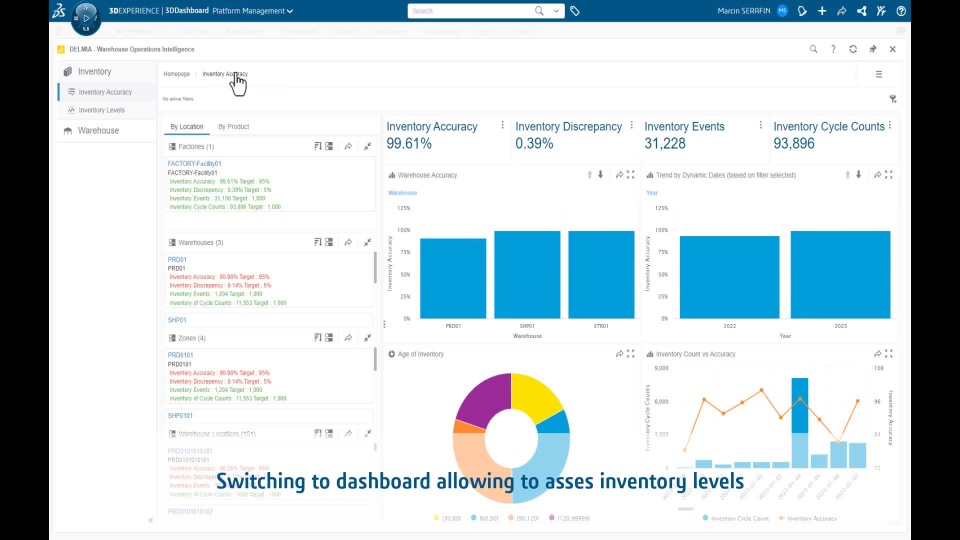This screenshot has height=540, width=960.
Task: Open Marcin SERAFIN user profile
Action: (x=743, y=10)
